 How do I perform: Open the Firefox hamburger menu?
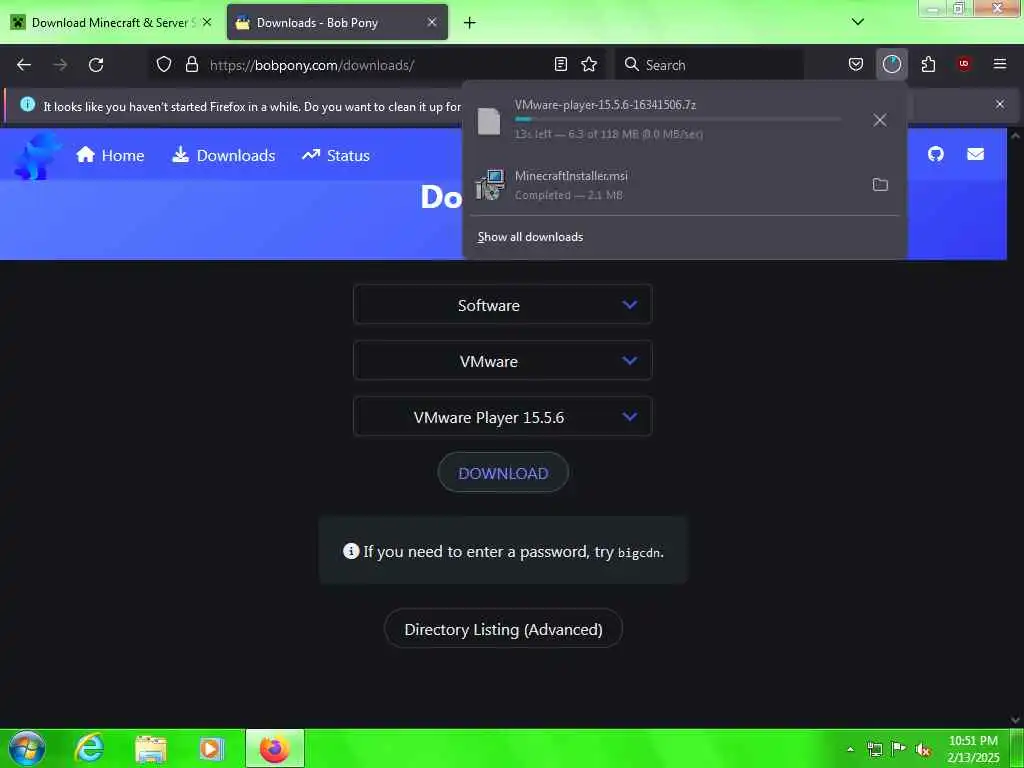(1000, 64)
